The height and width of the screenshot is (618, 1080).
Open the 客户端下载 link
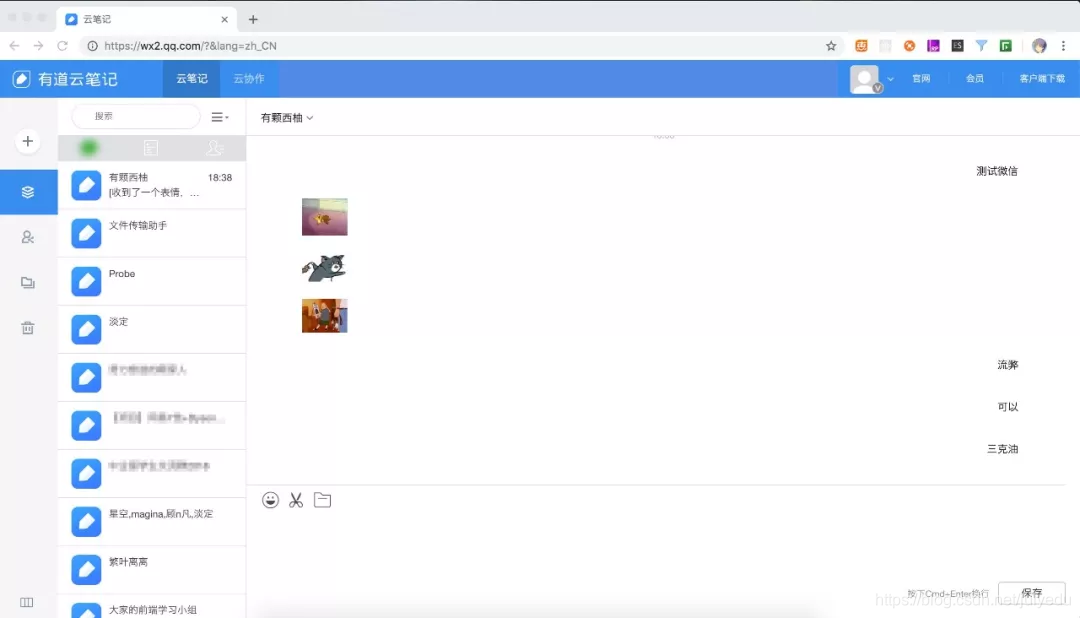(x=1041, y=78)
